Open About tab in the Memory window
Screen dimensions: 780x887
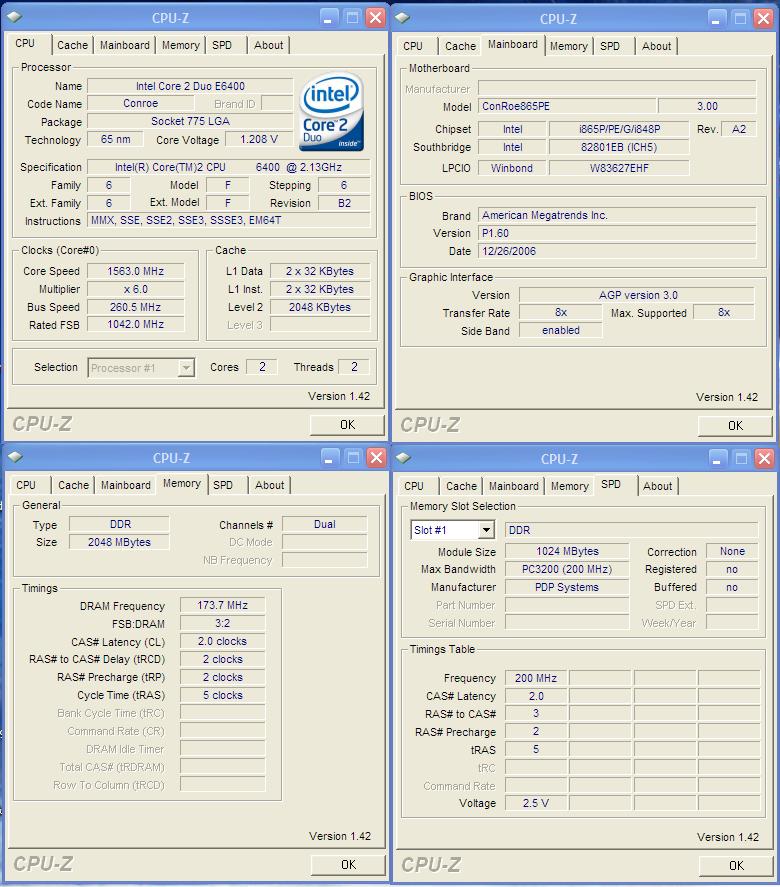click(270, 485)
